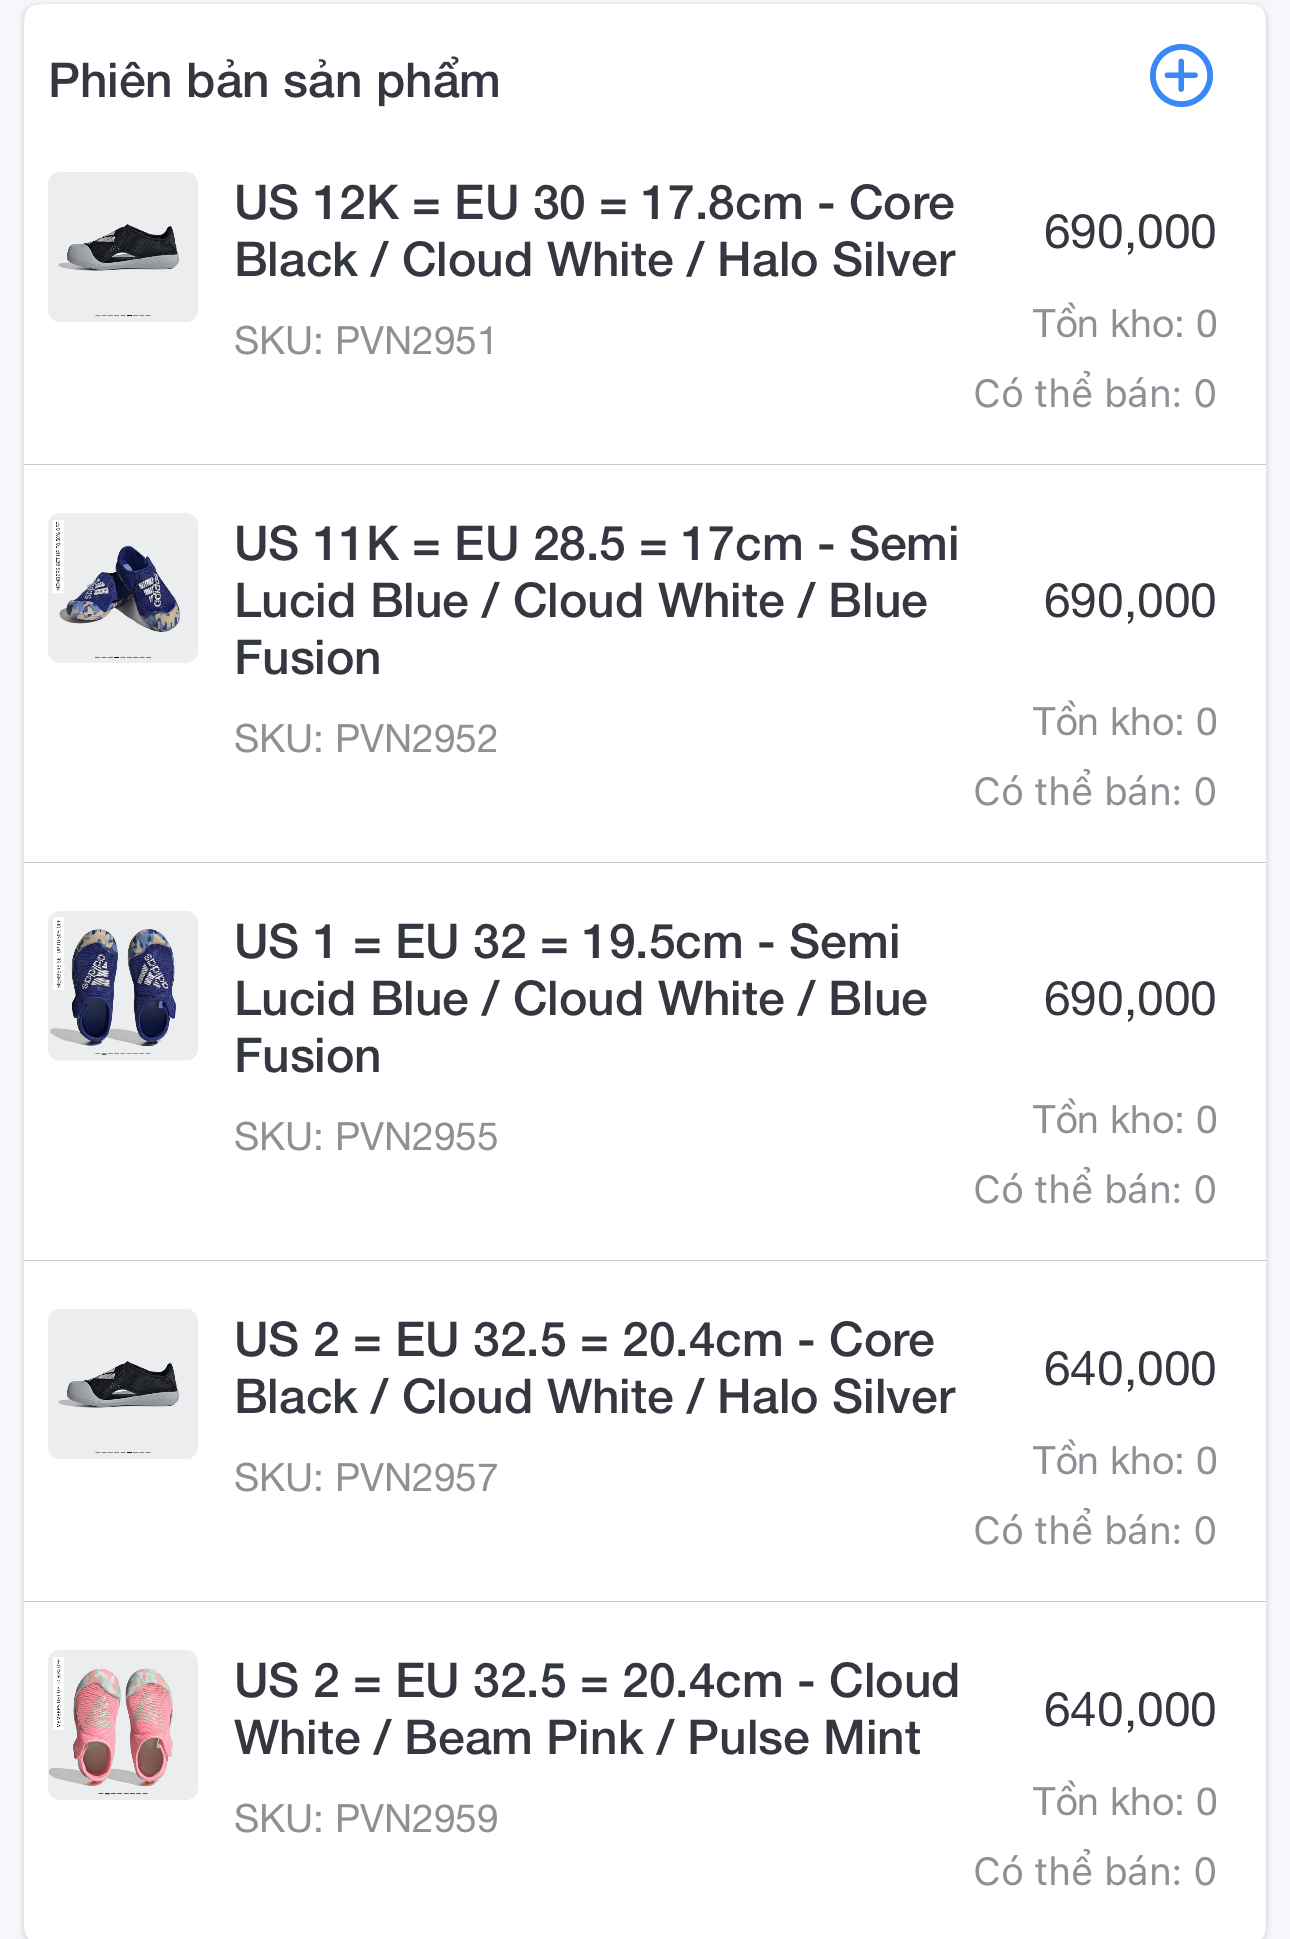1290x1939 pixels.
Task: Select variant US 12K Core Black title
Action: pyautogui.click(x=594, y=231)
